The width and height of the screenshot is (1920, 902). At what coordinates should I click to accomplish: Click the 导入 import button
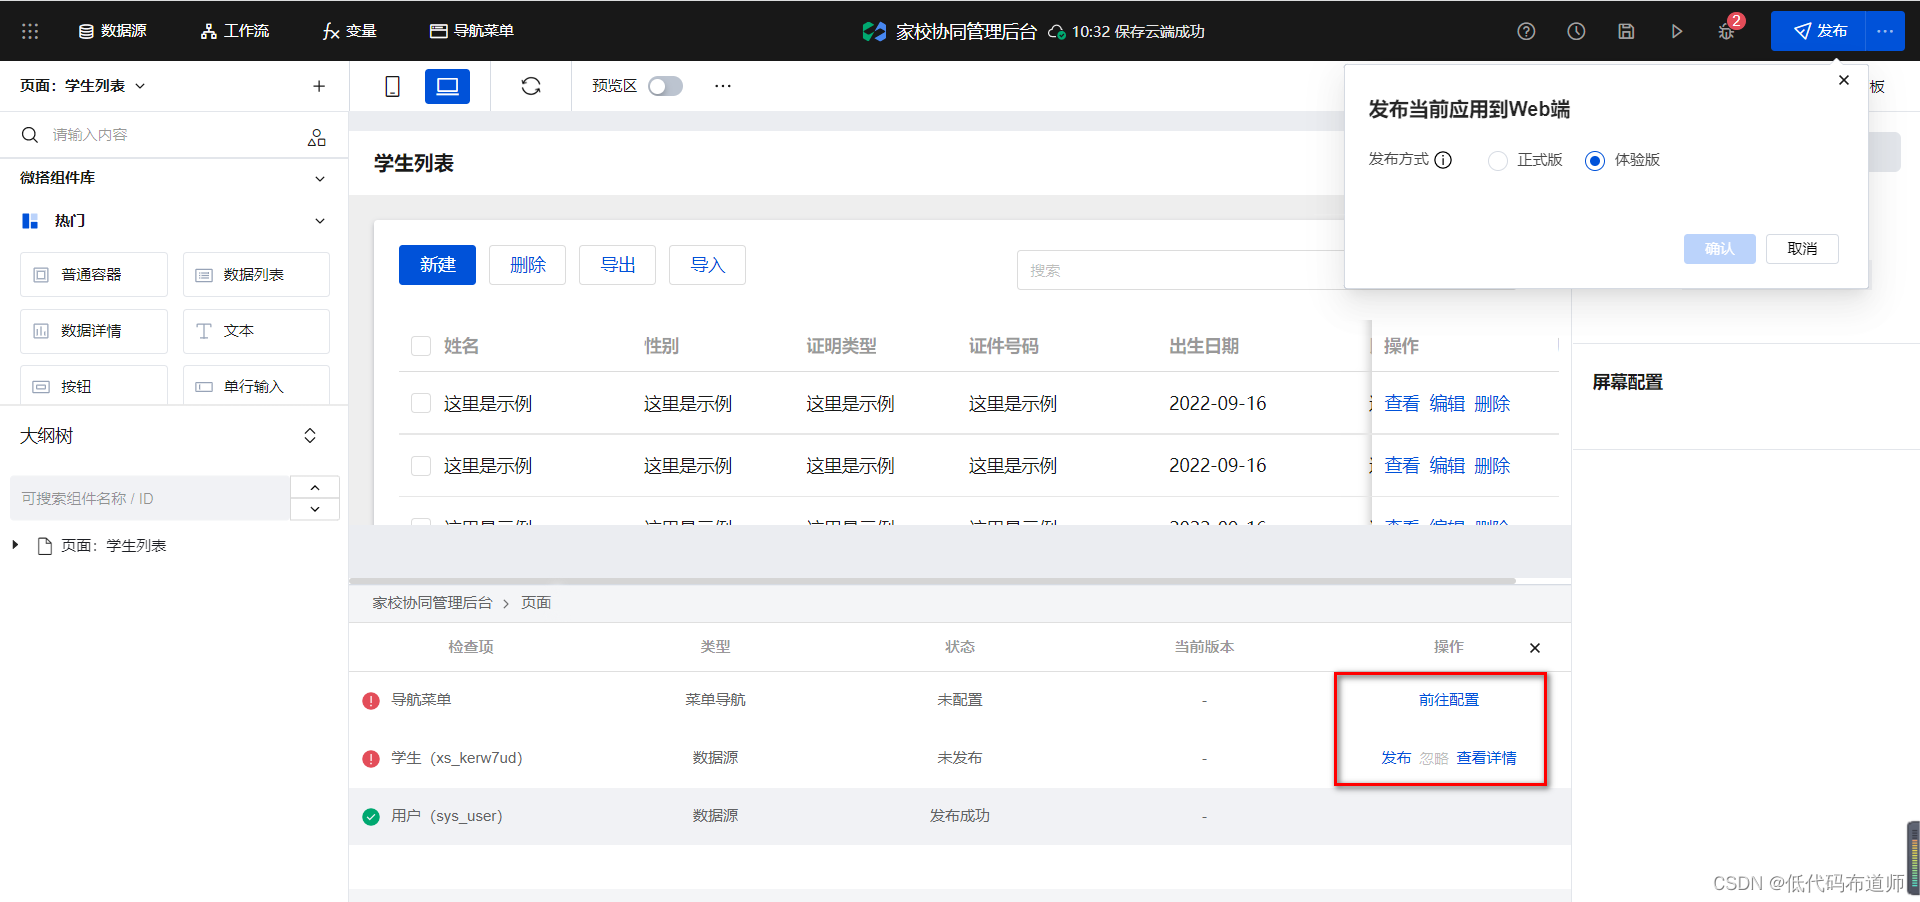(707, 265)
